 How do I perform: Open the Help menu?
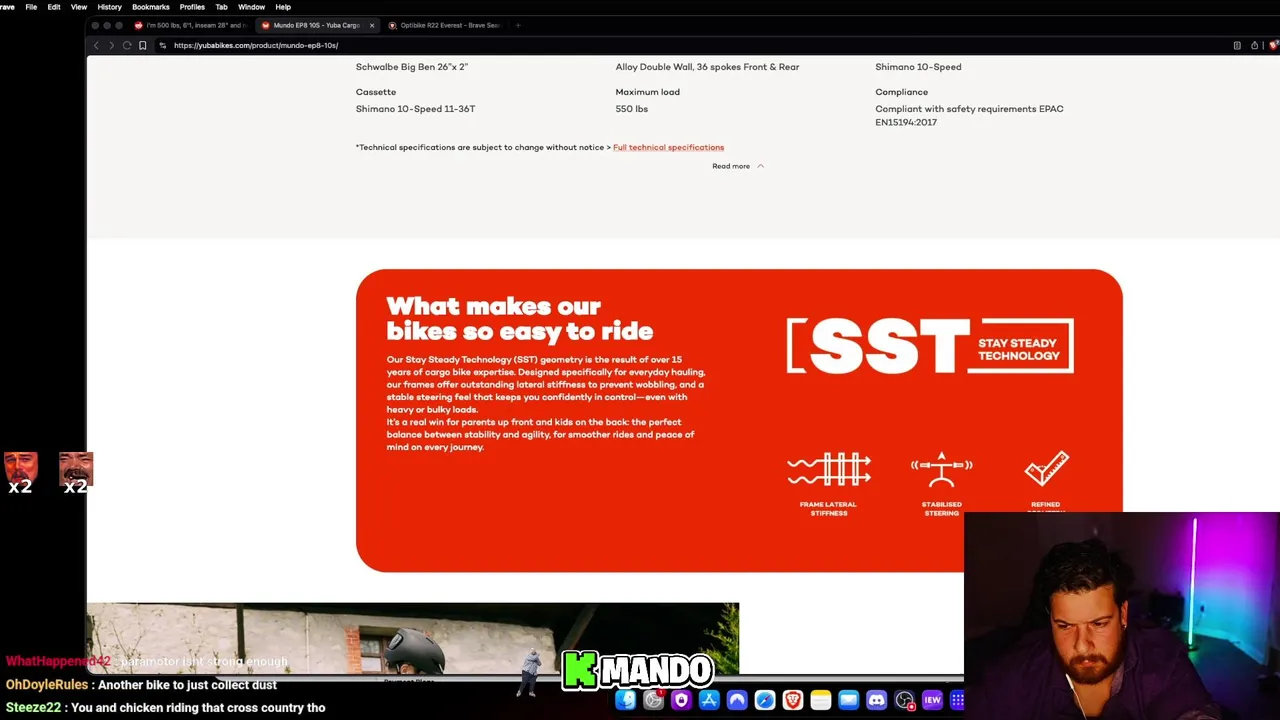pyautogui.click(x=283, y=7)
